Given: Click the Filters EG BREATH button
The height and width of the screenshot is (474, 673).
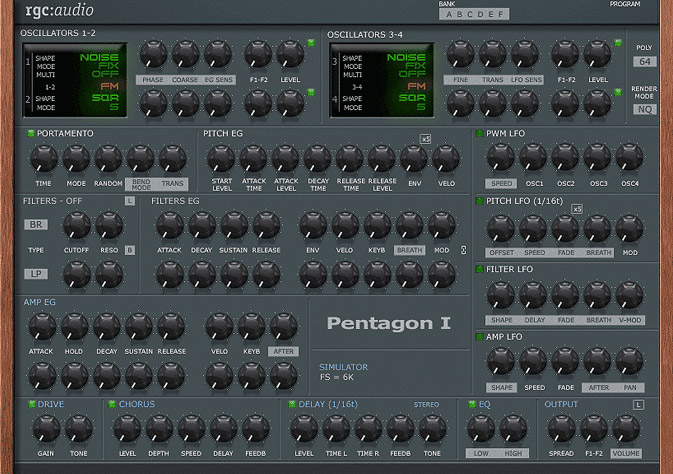Looking at the screenshot, I should (408, 250).
